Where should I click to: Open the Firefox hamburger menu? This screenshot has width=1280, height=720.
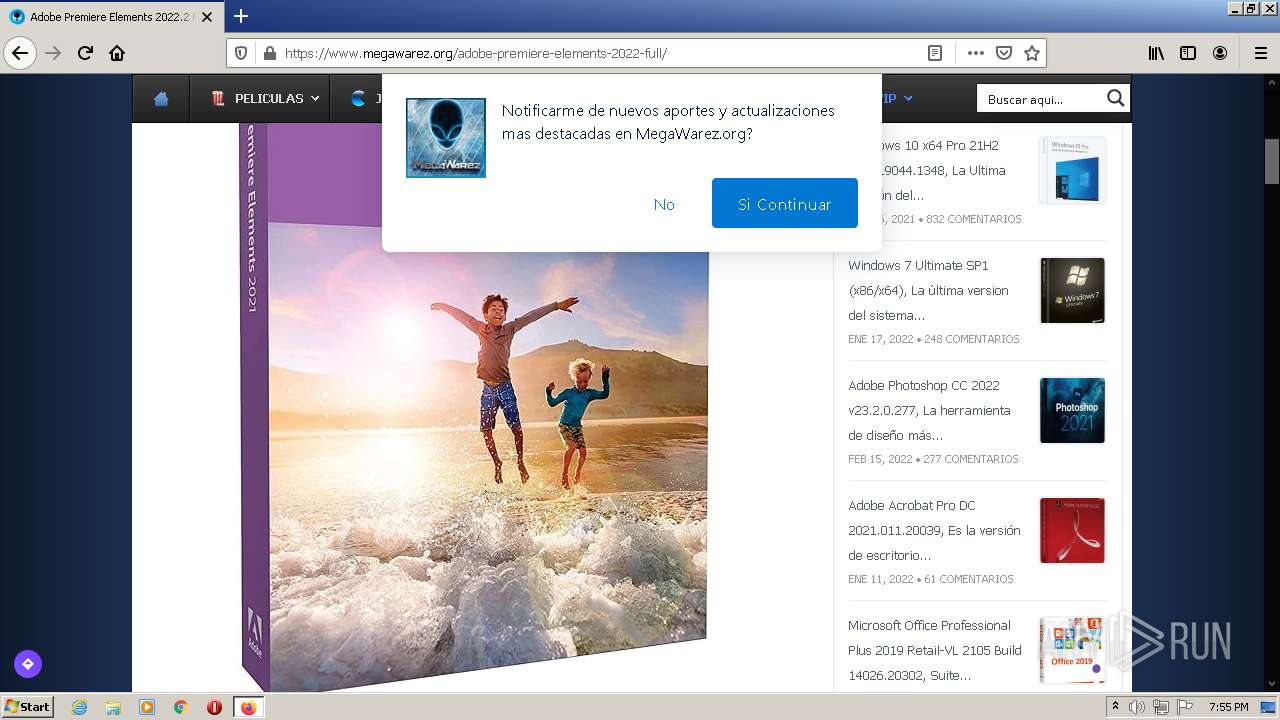[1260, 53]
